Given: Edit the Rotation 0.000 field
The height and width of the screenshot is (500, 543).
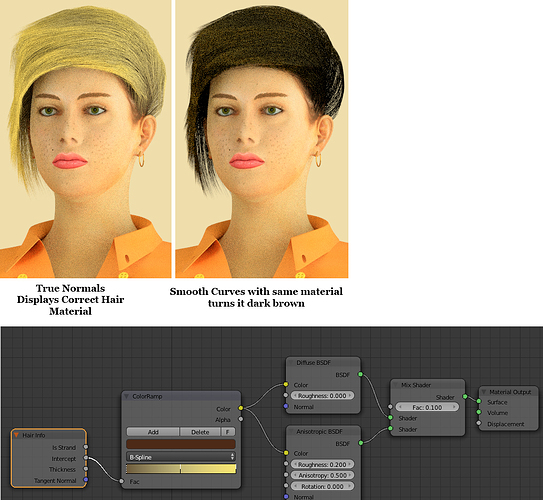Looking at the screenshot, I should pos(322,486).
